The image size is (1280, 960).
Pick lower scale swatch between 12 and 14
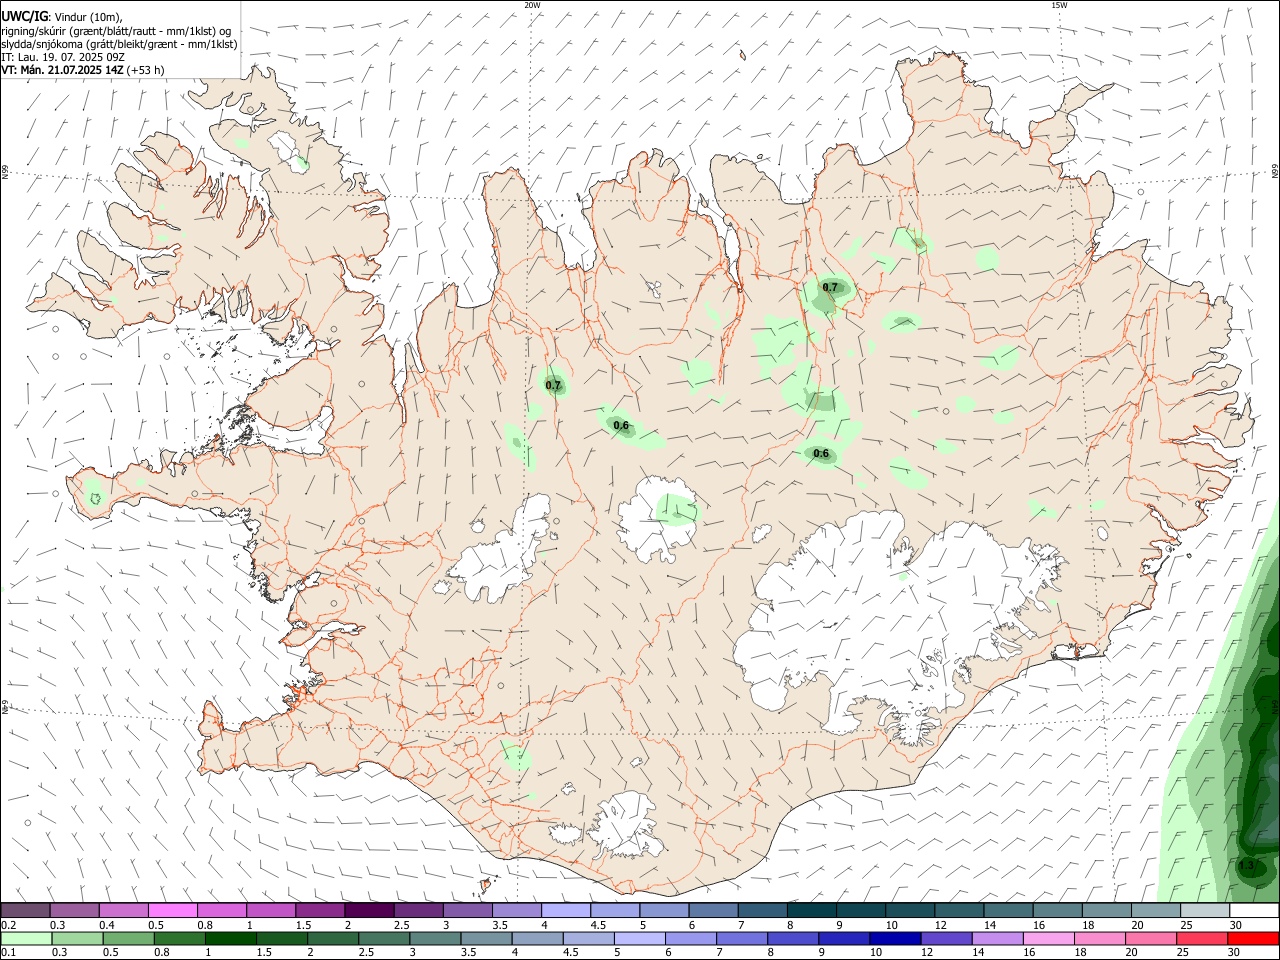coord(947,938)
